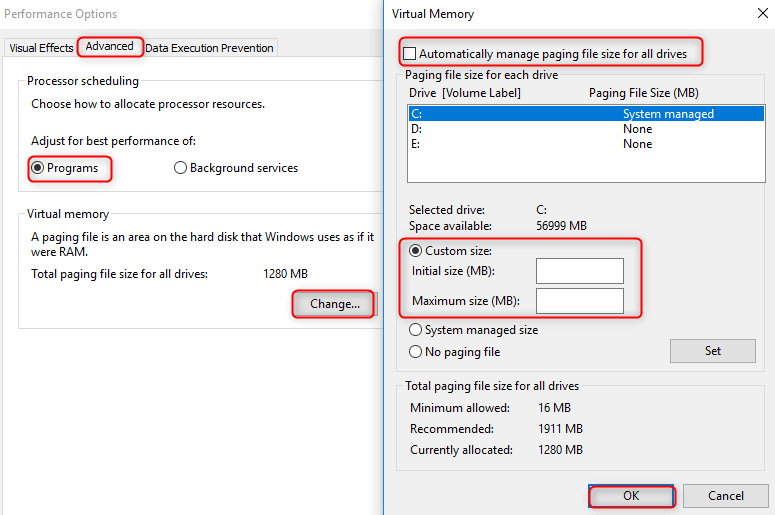The height and width of the screenshot is (515, 775).
Task: Enable automatically manage paging file size checkbox
Action: 410,53
